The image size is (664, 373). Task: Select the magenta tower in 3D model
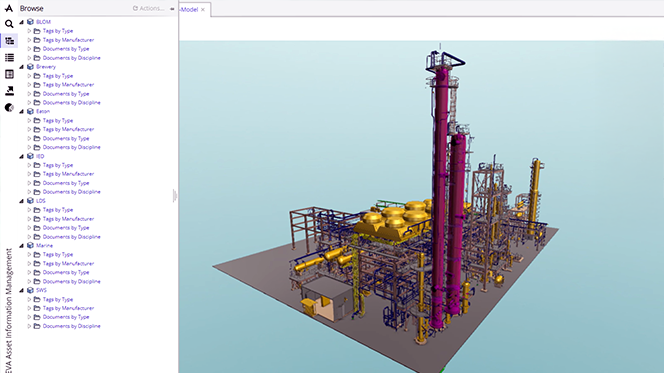(440, 191)
